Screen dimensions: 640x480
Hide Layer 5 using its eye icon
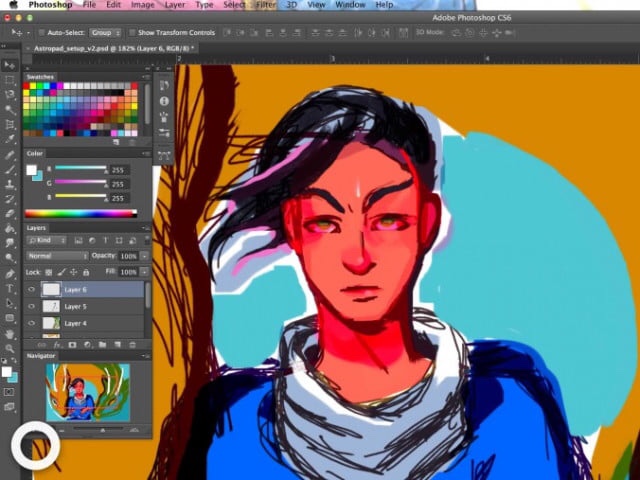[x=32, y=306]
